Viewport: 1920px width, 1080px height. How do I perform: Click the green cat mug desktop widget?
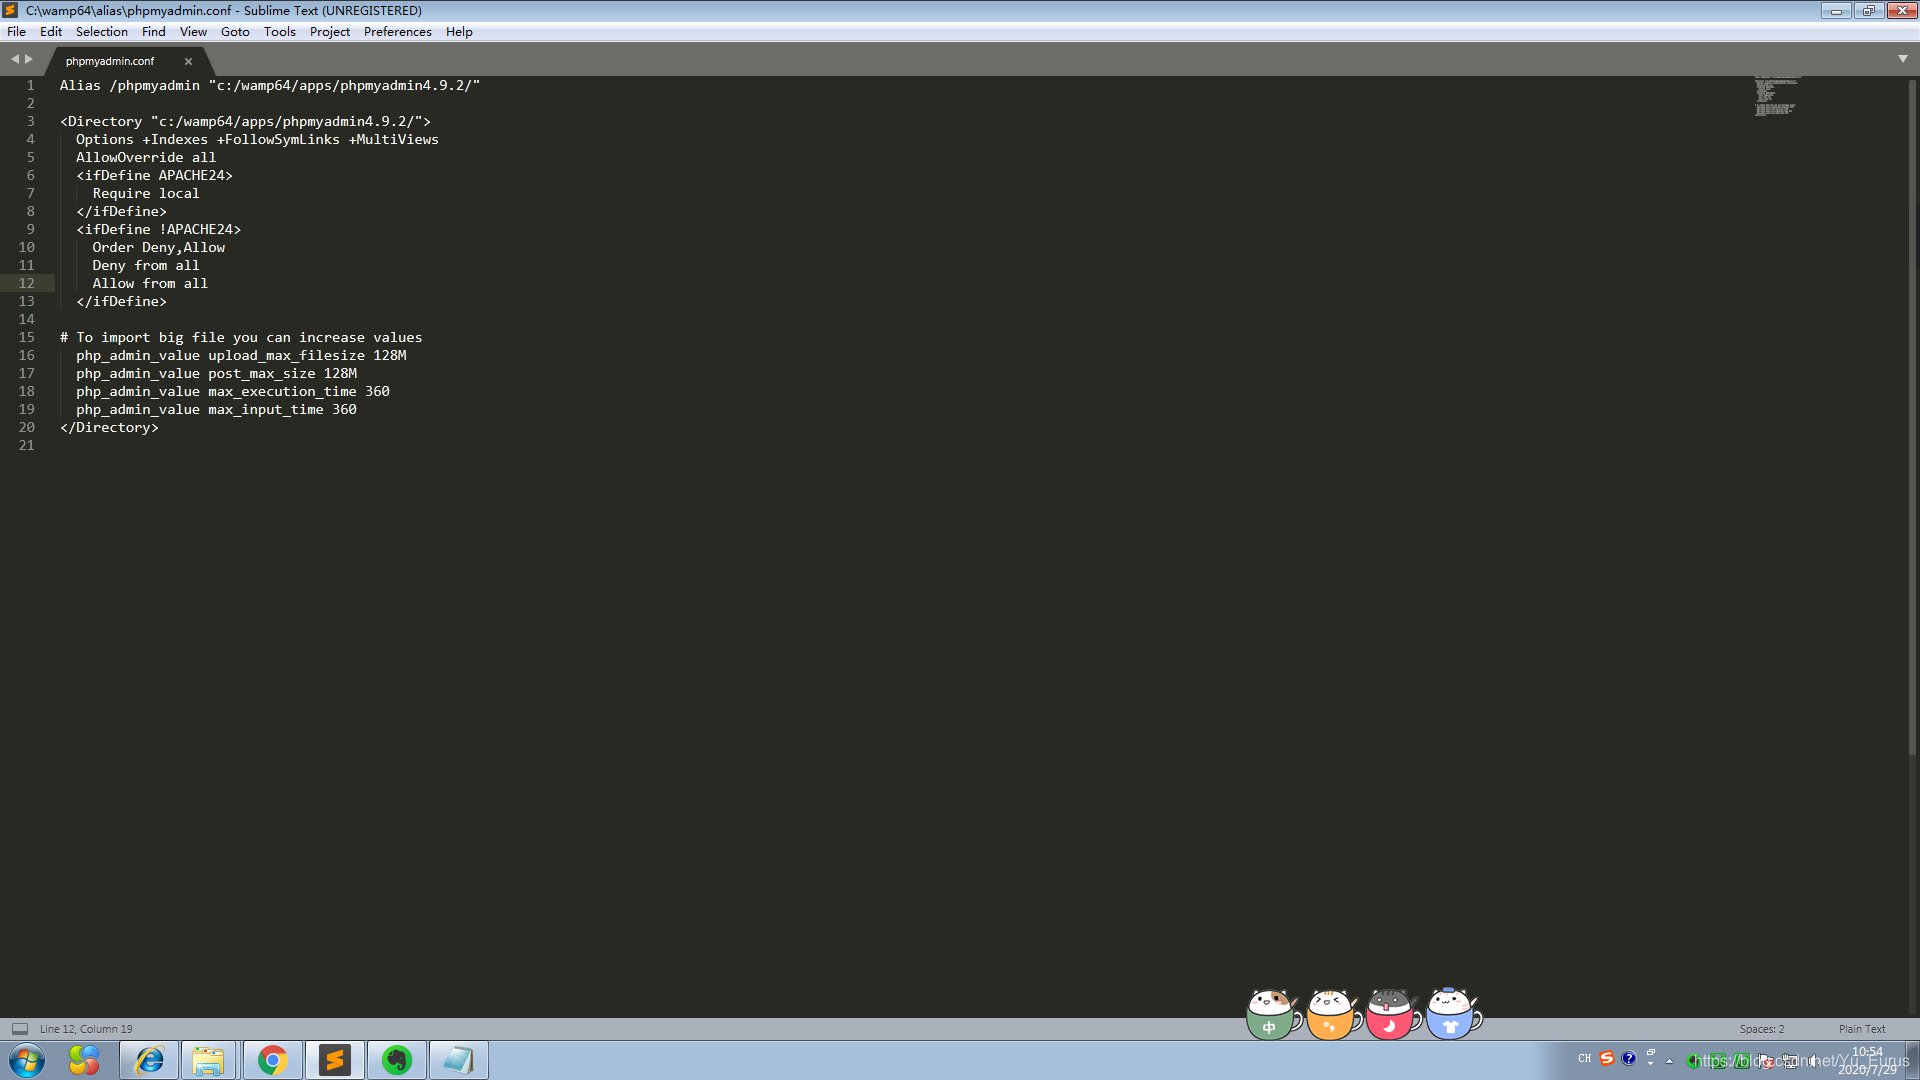point(1273,1014)
